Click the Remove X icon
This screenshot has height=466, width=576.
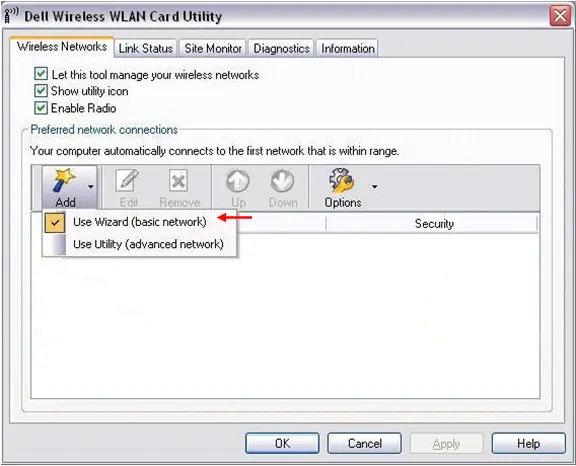coord(179,181)
